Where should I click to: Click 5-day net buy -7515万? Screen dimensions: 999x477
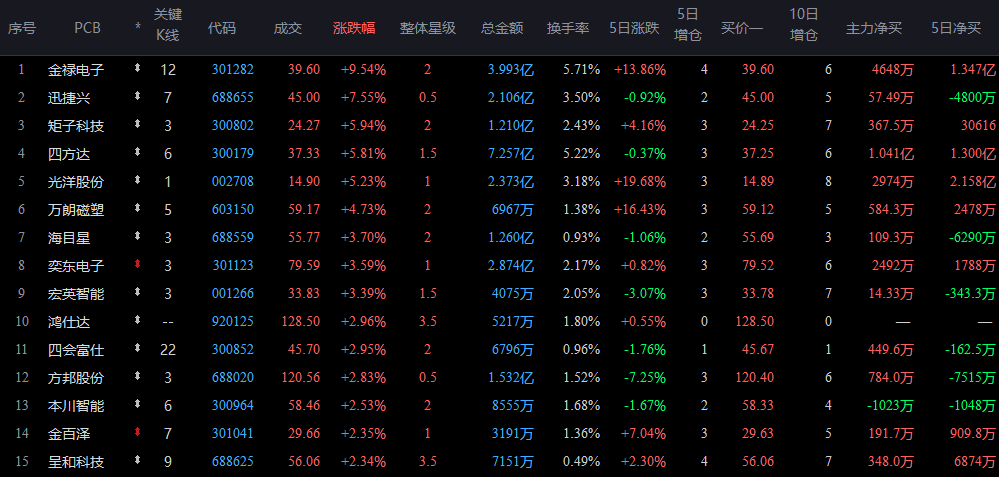tap(972, 378)
